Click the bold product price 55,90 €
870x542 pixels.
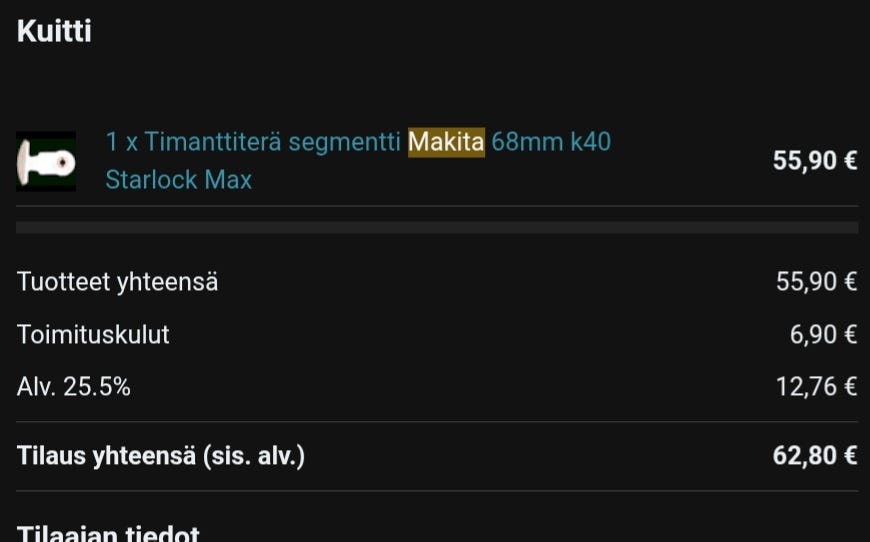814,161
